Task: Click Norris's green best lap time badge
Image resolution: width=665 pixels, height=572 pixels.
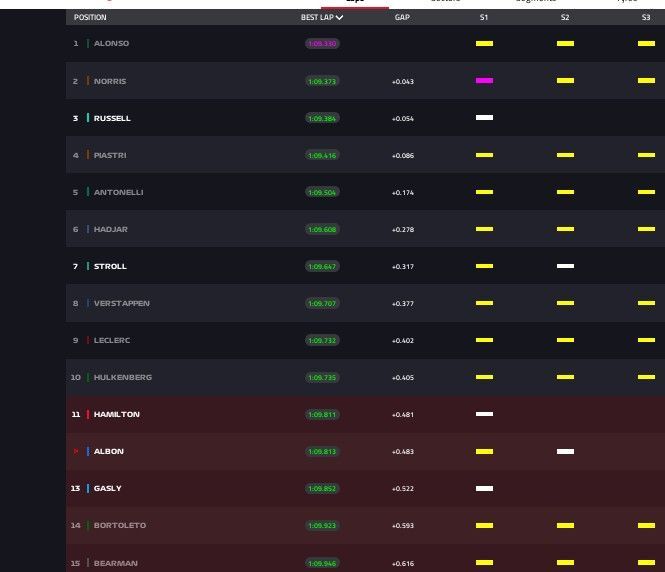Action: point(322,81)
